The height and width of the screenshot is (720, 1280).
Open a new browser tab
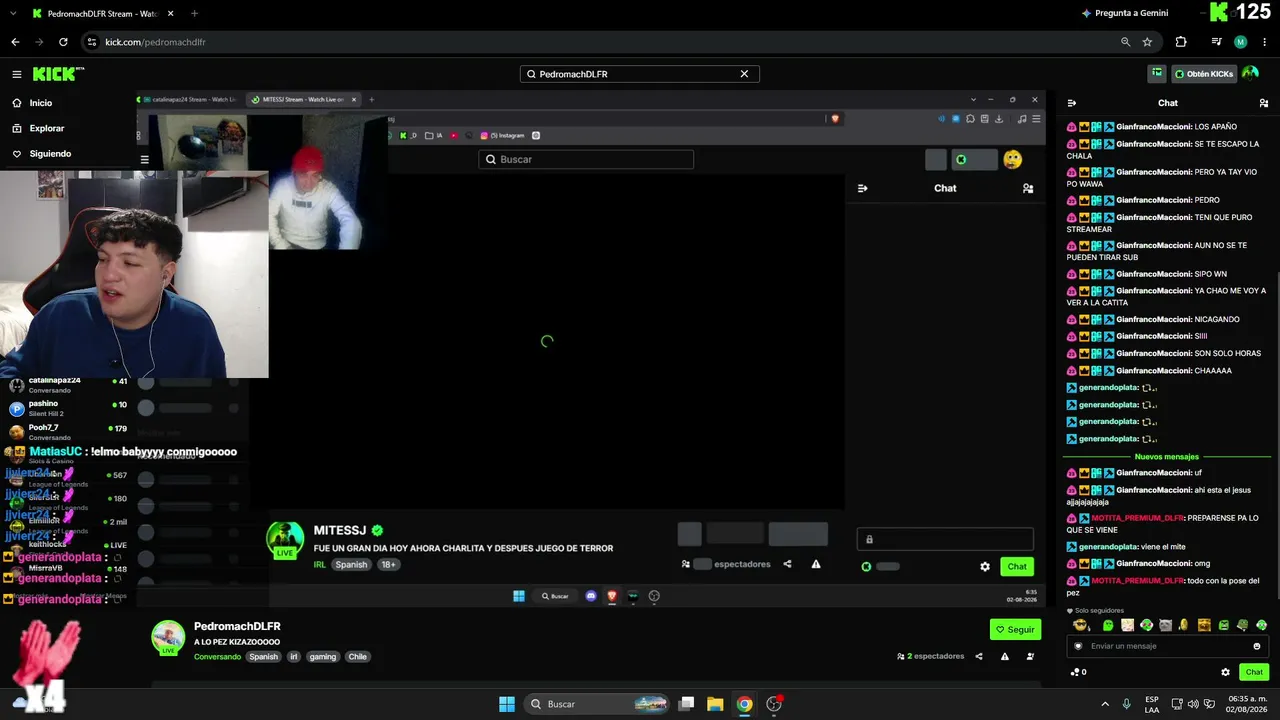[x=194, y=14]
